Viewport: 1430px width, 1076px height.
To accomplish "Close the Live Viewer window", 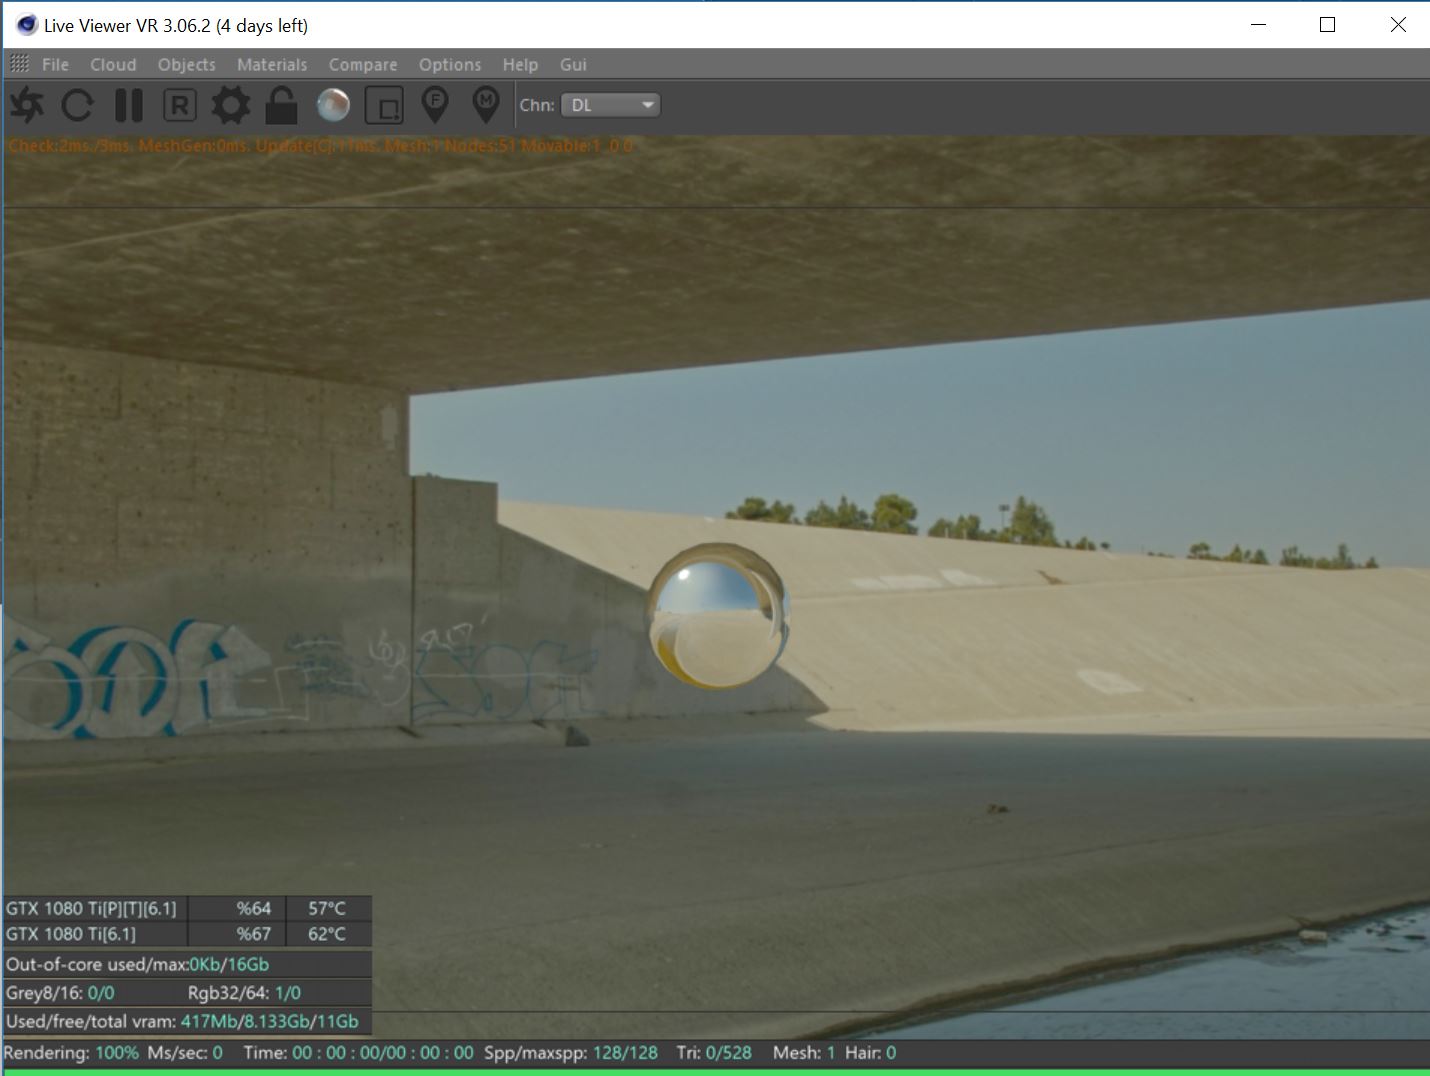I will (1398, 25).
